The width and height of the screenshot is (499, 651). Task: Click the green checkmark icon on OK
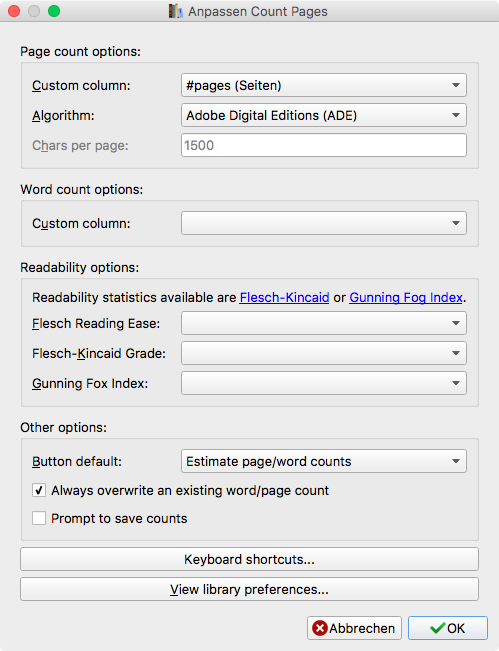point(438,628)
